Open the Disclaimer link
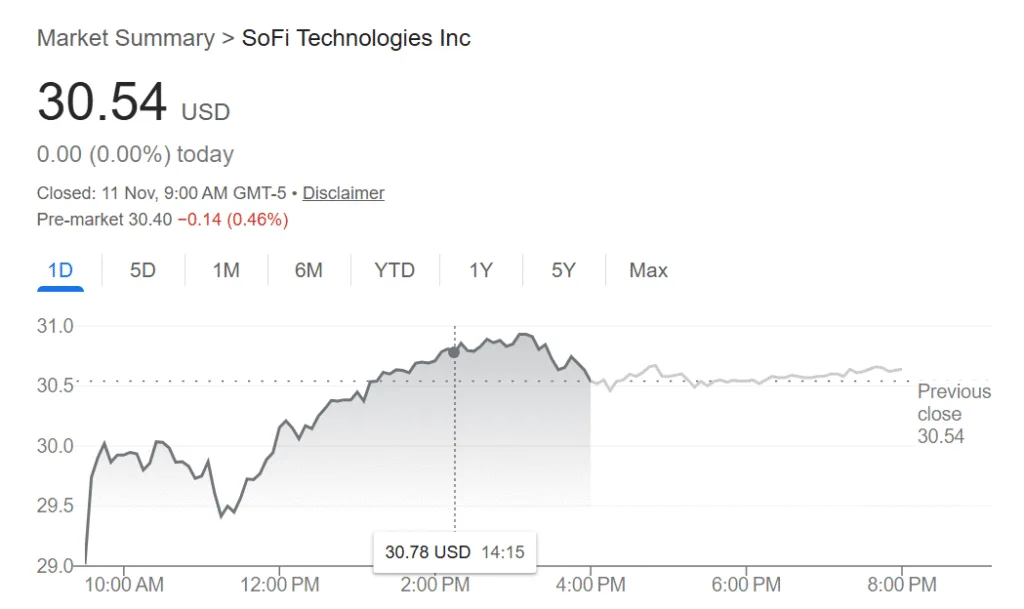The image size is (1024, 609). 343,192
